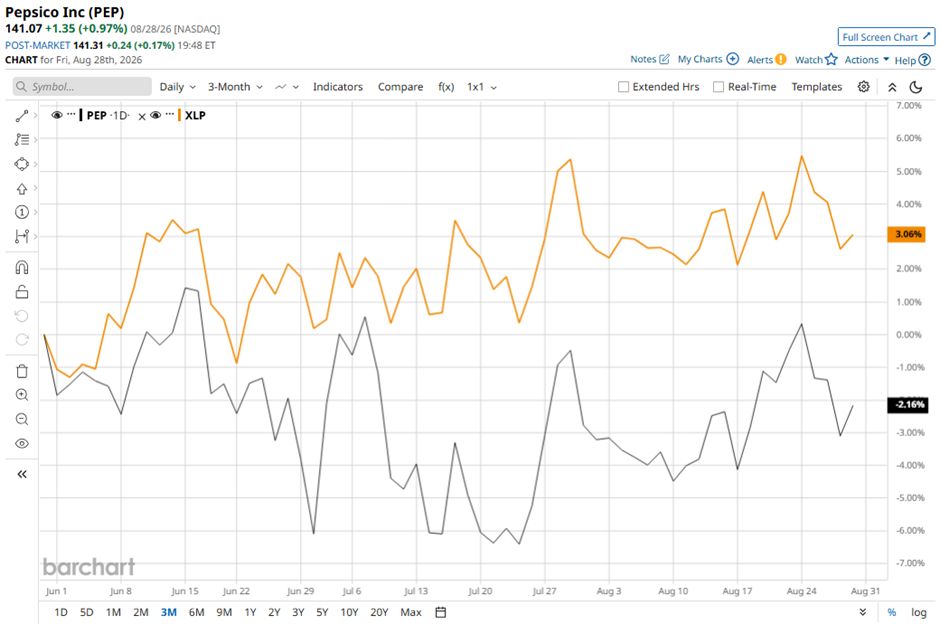Open the Indicators menu
The height and width of the screenshot is (625, 940).
pyautogui.click(x=338, y=87)
